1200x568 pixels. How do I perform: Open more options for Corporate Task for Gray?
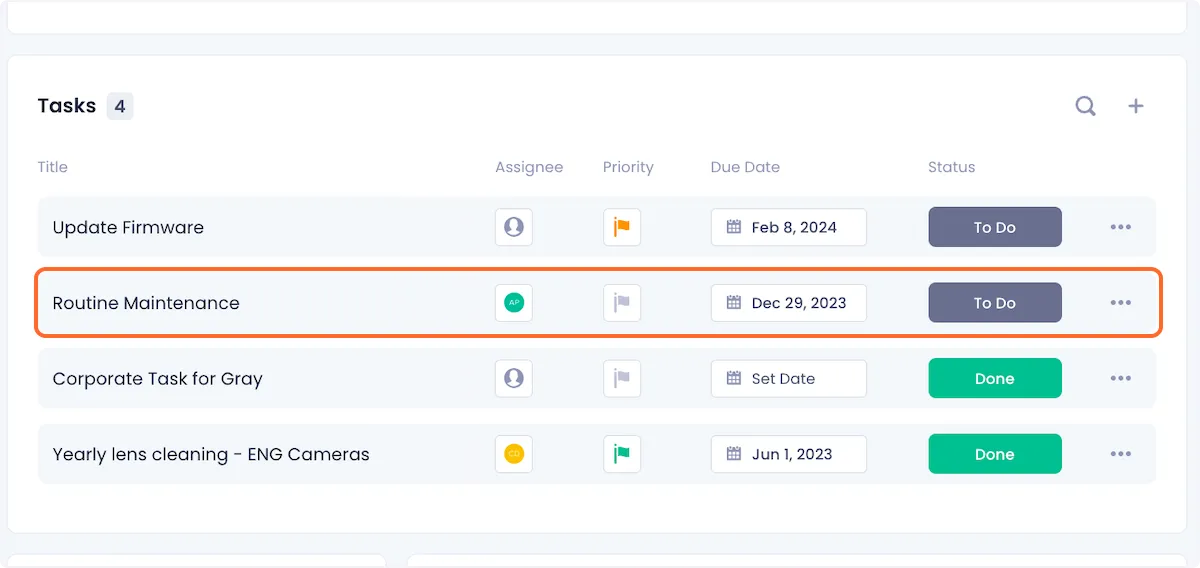(x=1121, y=379)
